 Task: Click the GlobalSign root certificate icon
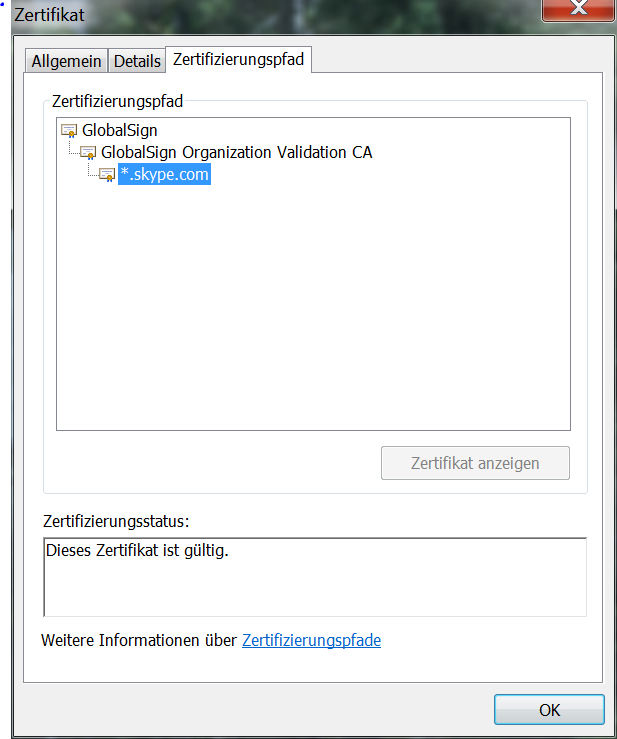(x=69, y=131)
